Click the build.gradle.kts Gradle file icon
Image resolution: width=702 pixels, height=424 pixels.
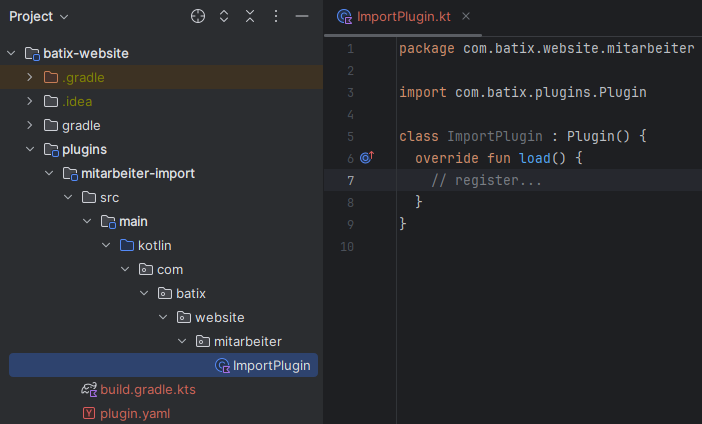tap(89, 389)
